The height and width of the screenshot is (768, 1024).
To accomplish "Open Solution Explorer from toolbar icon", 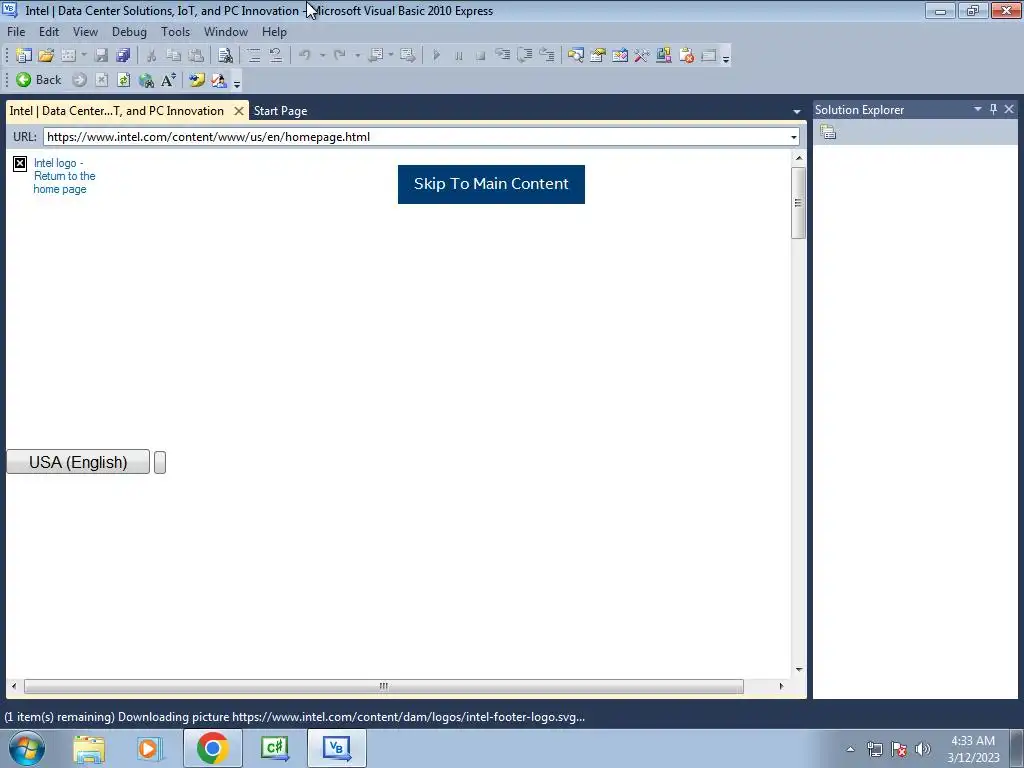I will [575, 56].
